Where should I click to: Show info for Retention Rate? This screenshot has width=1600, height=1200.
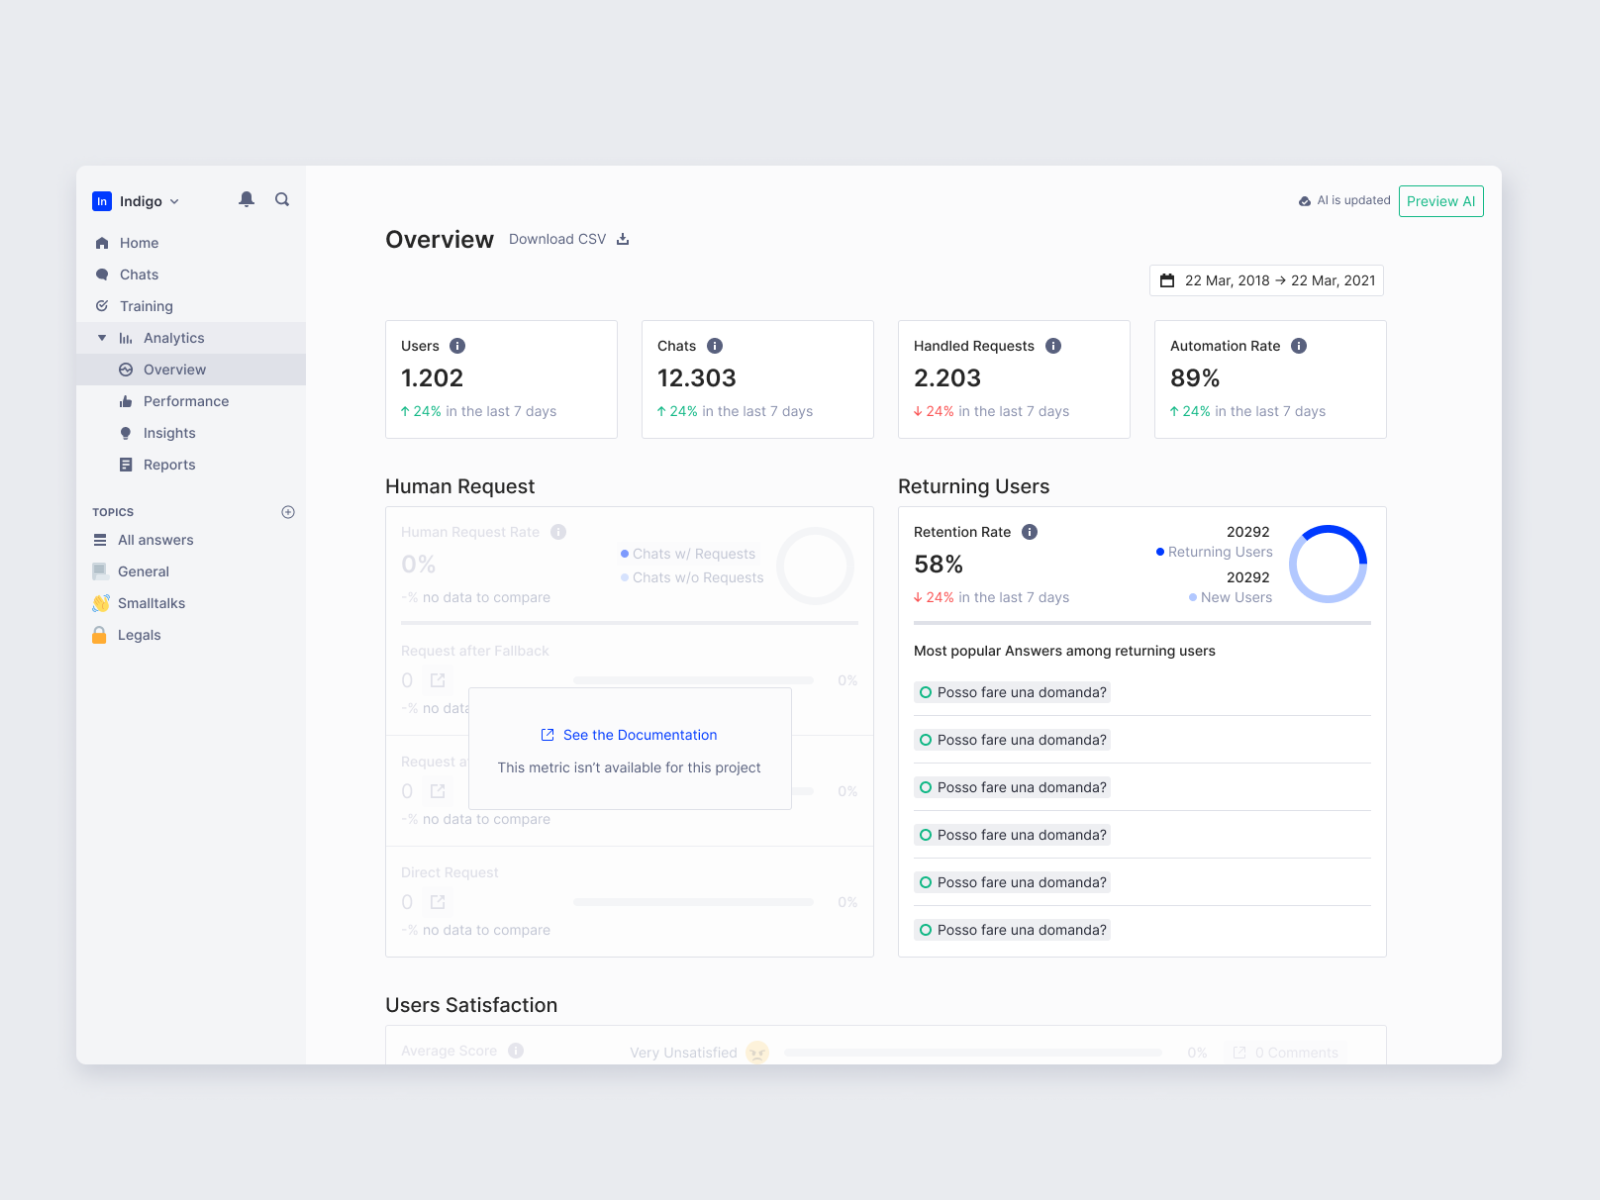click(x=1029, y=532)
